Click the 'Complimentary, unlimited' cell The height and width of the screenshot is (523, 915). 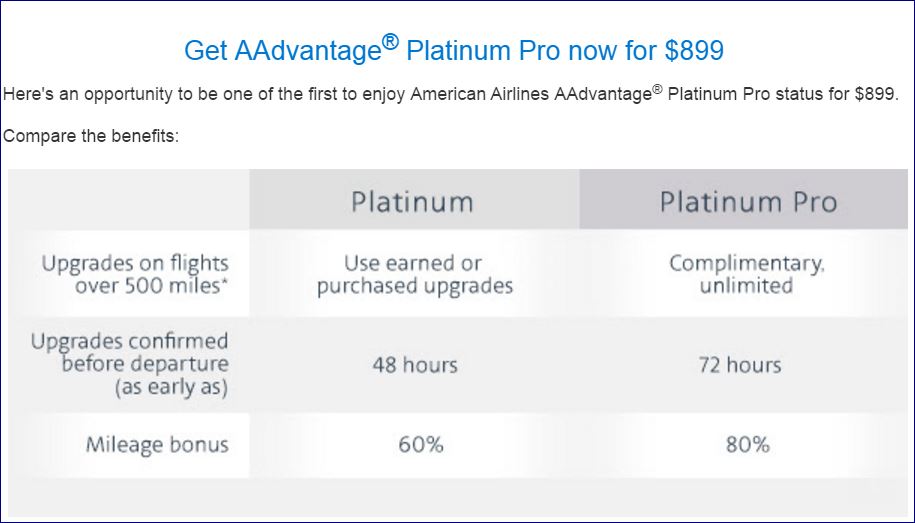click(746, 275)
